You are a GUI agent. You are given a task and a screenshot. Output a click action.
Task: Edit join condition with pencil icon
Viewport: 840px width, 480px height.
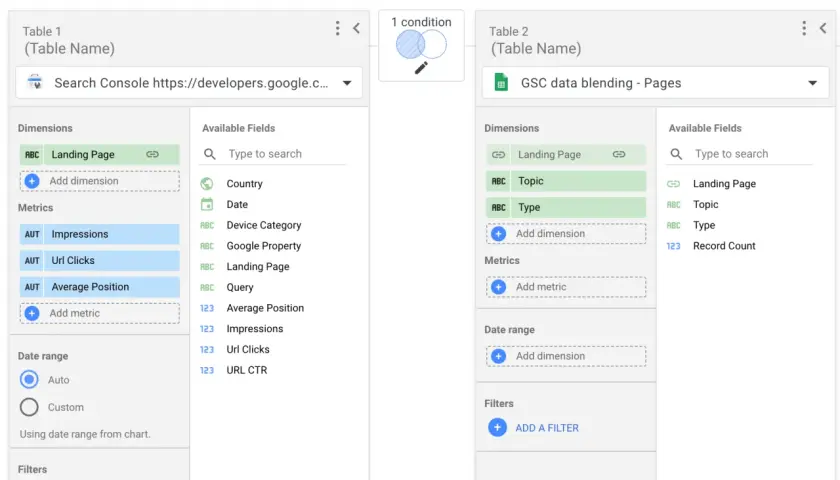421,68
